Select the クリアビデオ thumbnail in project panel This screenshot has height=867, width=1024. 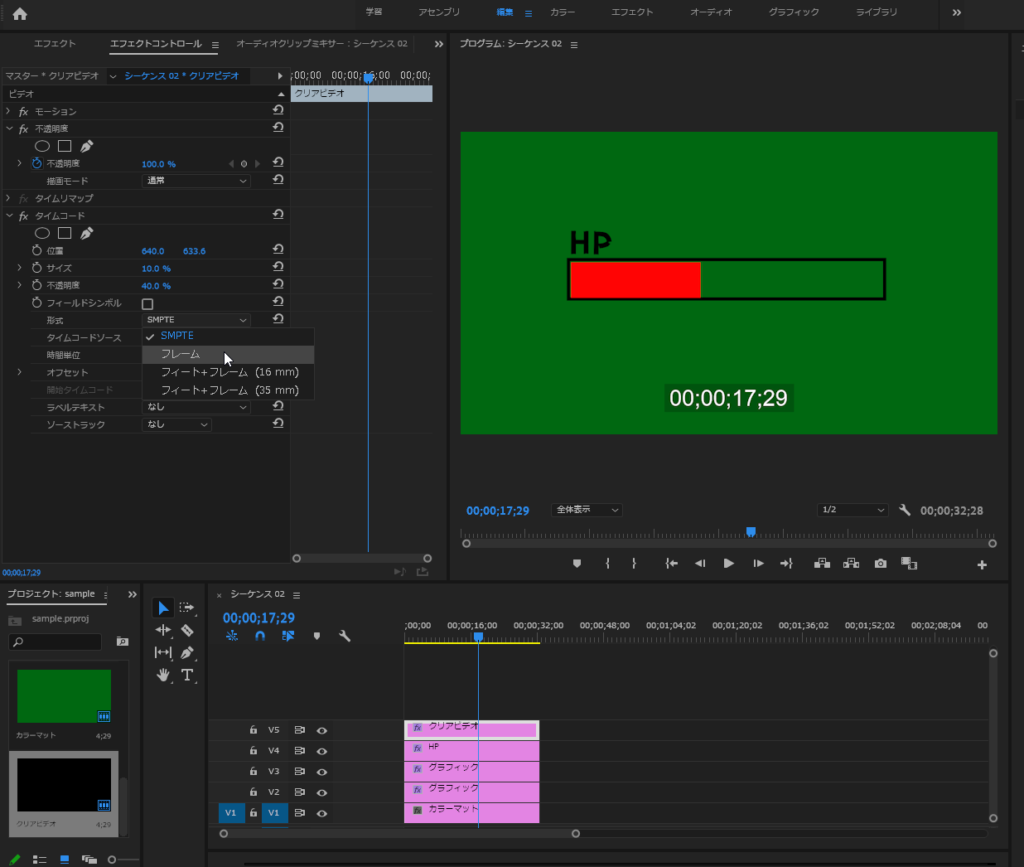pyautogui.click(x=64, y=786)
